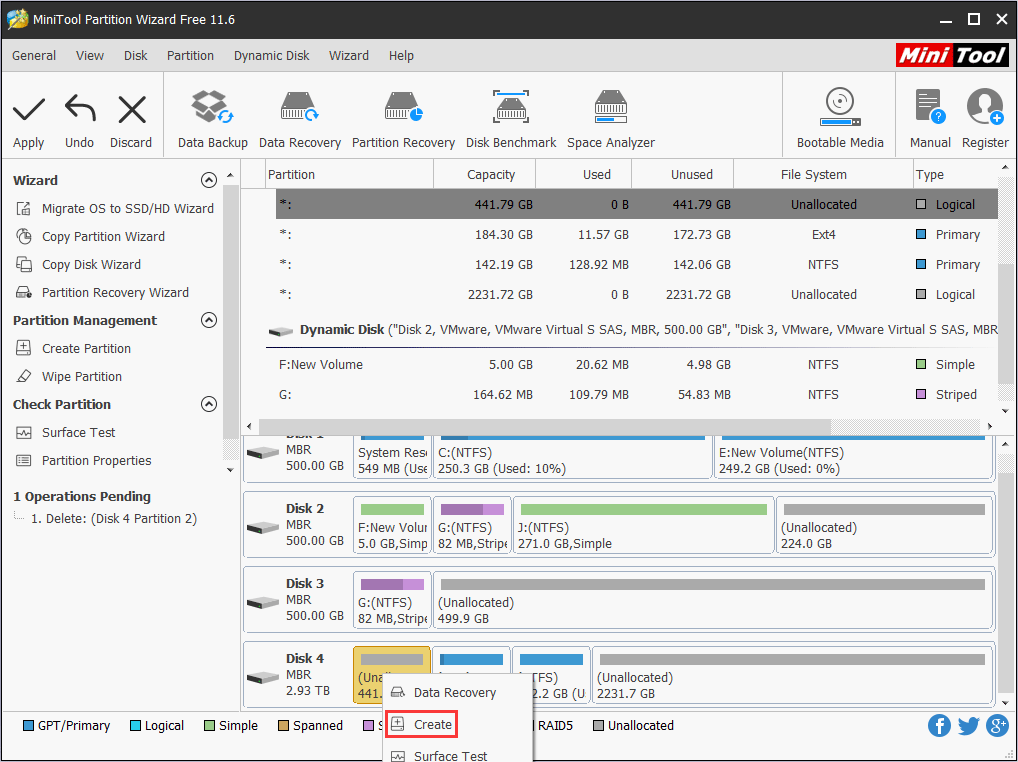Click the Bootable Media icon

point(839,106)
